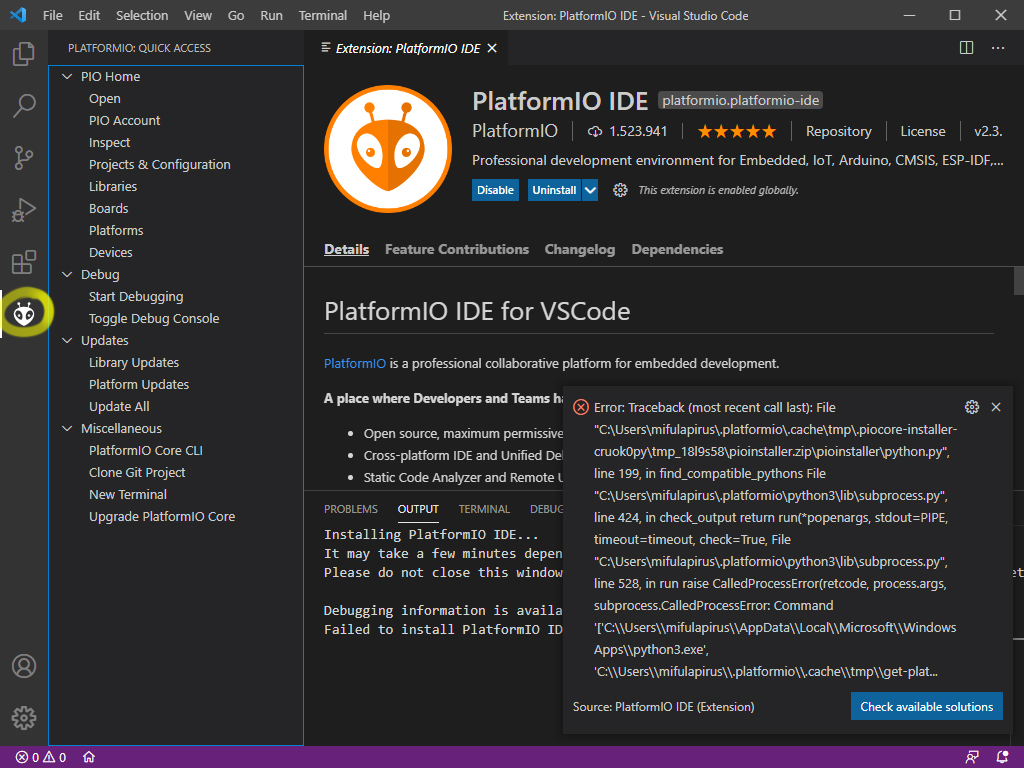1024x768 pixels.
Task: Open the Help menu
Action: pos(376,15)
